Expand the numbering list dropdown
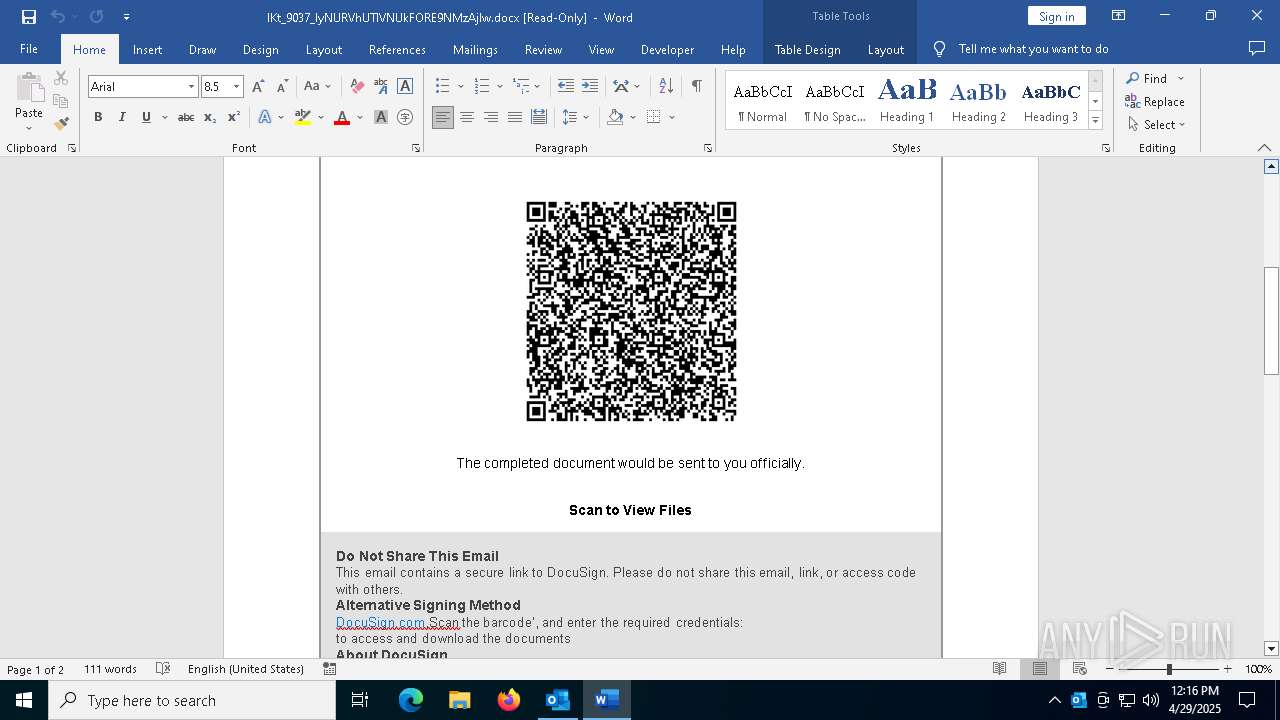The height and width of the screenshot is (720, 1280). (x=499, y=87)
